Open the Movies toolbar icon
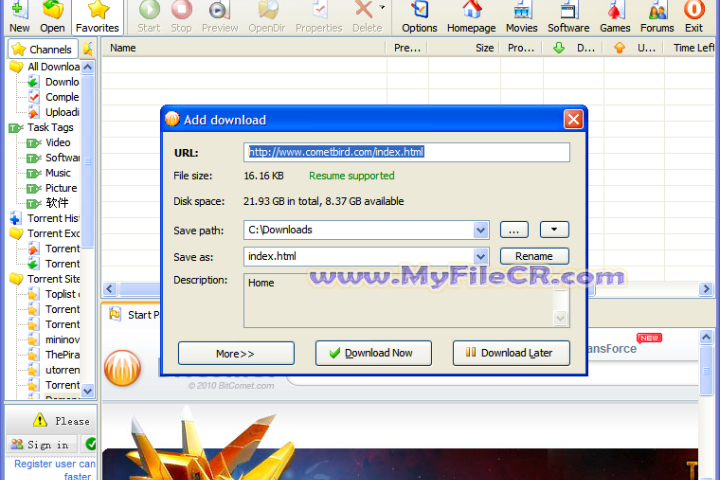 522,17
